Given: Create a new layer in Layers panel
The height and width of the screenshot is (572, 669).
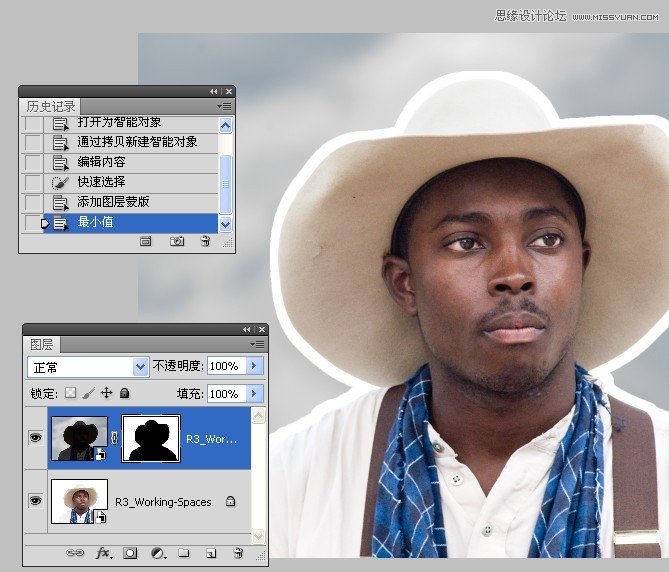Looking at the screenshot, I should coord(211,554).
